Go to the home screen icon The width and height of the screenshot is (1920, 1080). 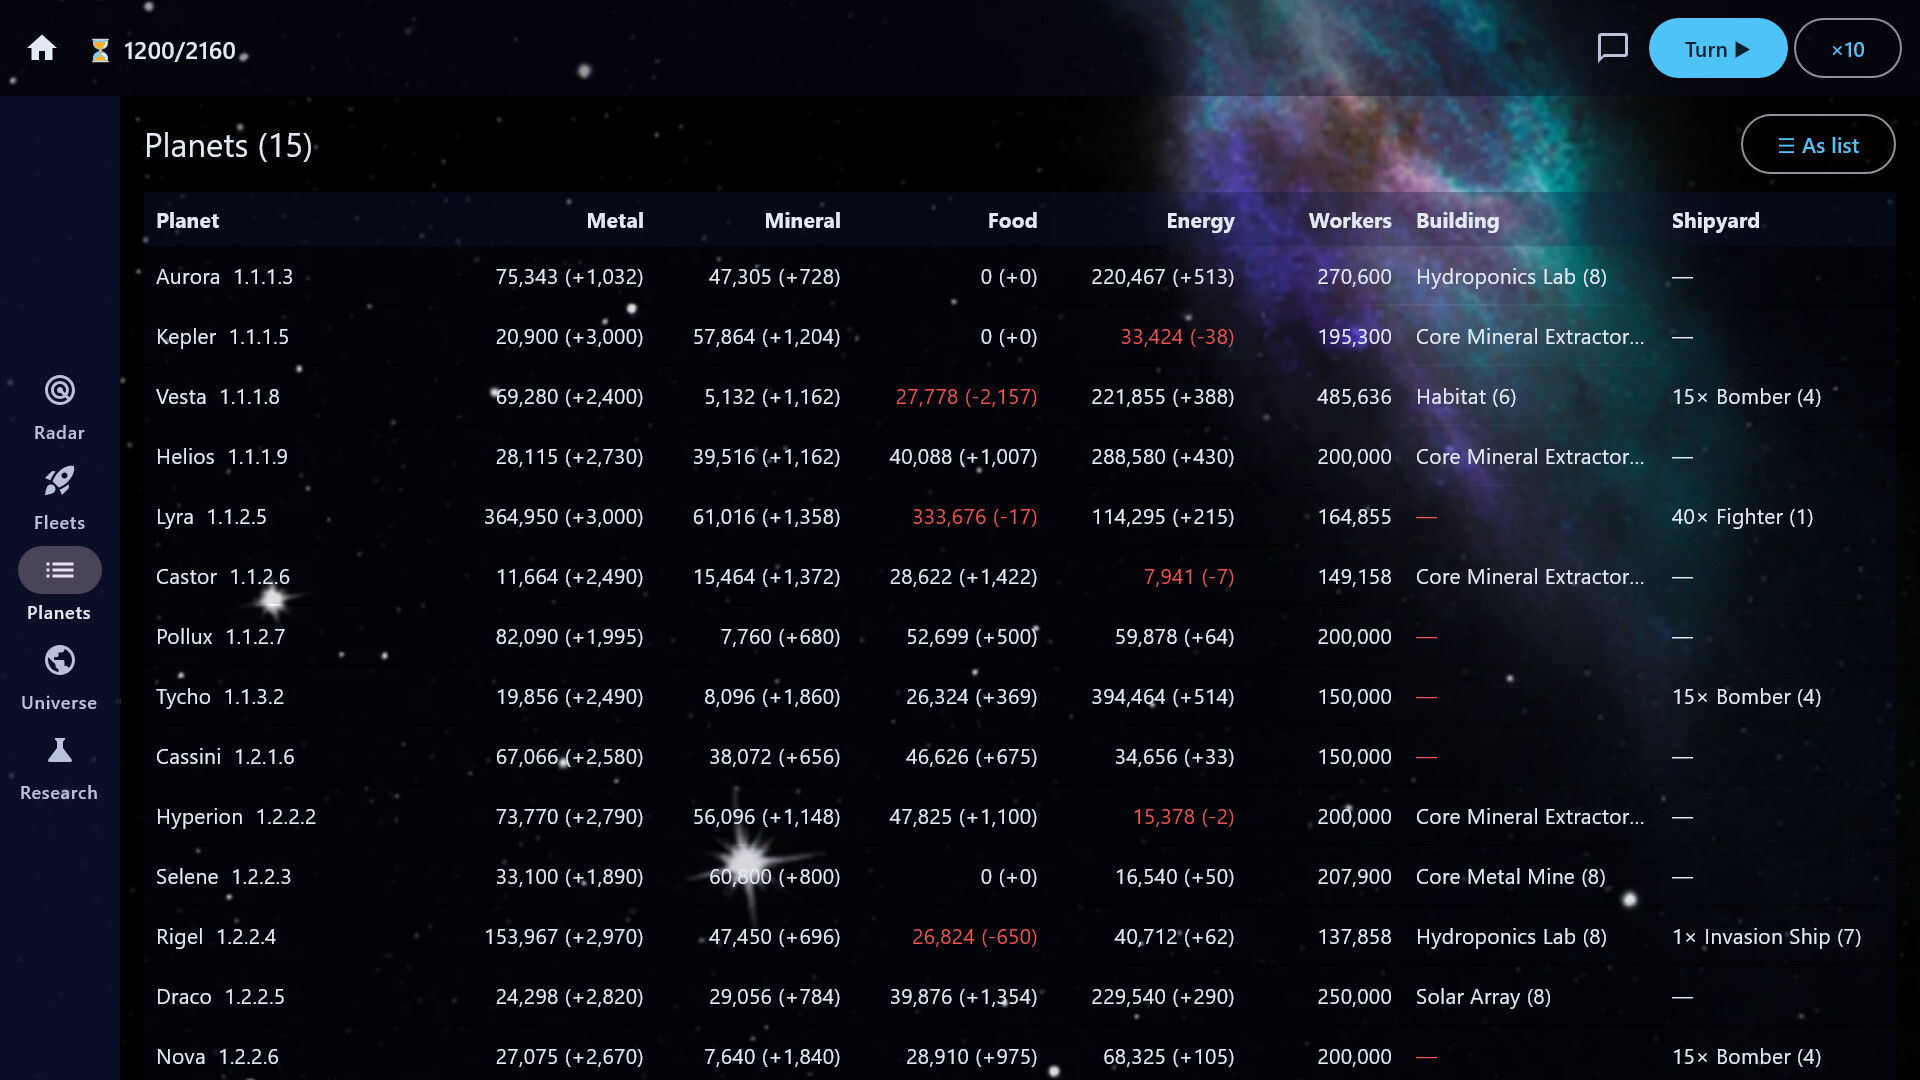pyautogui.click(x=42, y=49)
